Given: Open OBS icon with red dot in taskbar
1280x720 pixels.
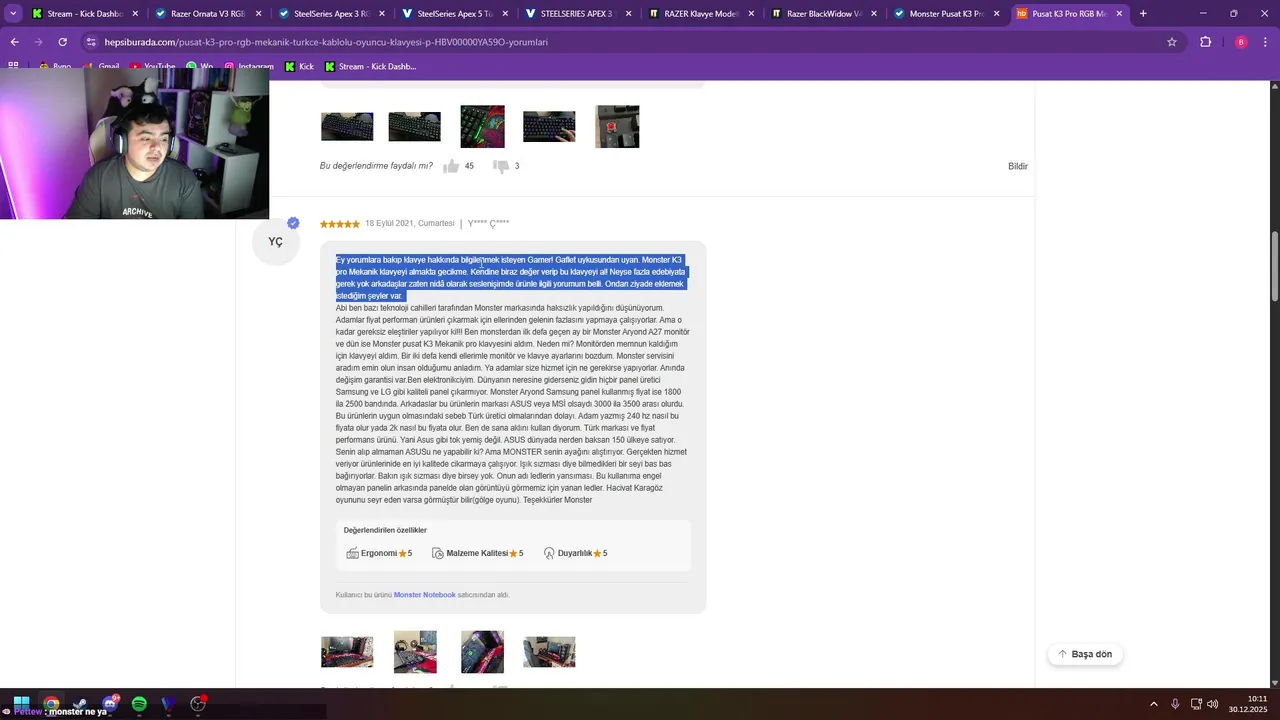Looking at the screenshot, I should tap(198, 704).
